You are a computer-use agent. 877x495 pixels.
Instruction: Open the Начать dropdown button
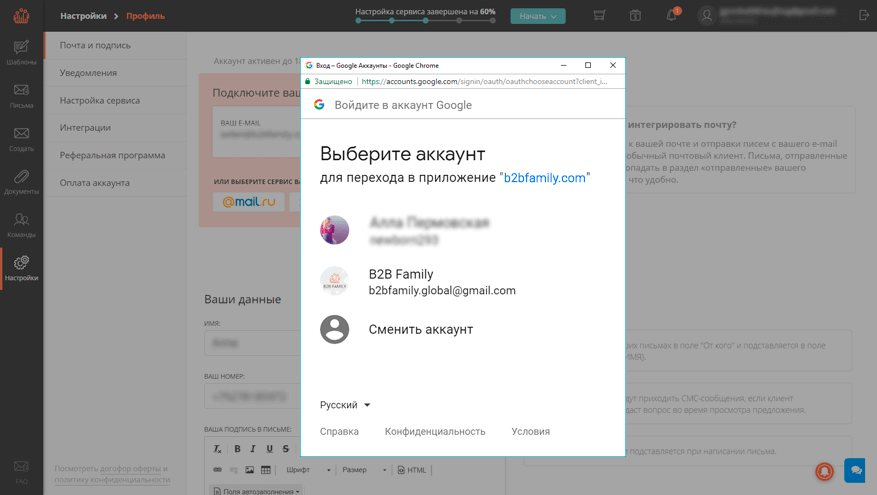pos(537,16)
